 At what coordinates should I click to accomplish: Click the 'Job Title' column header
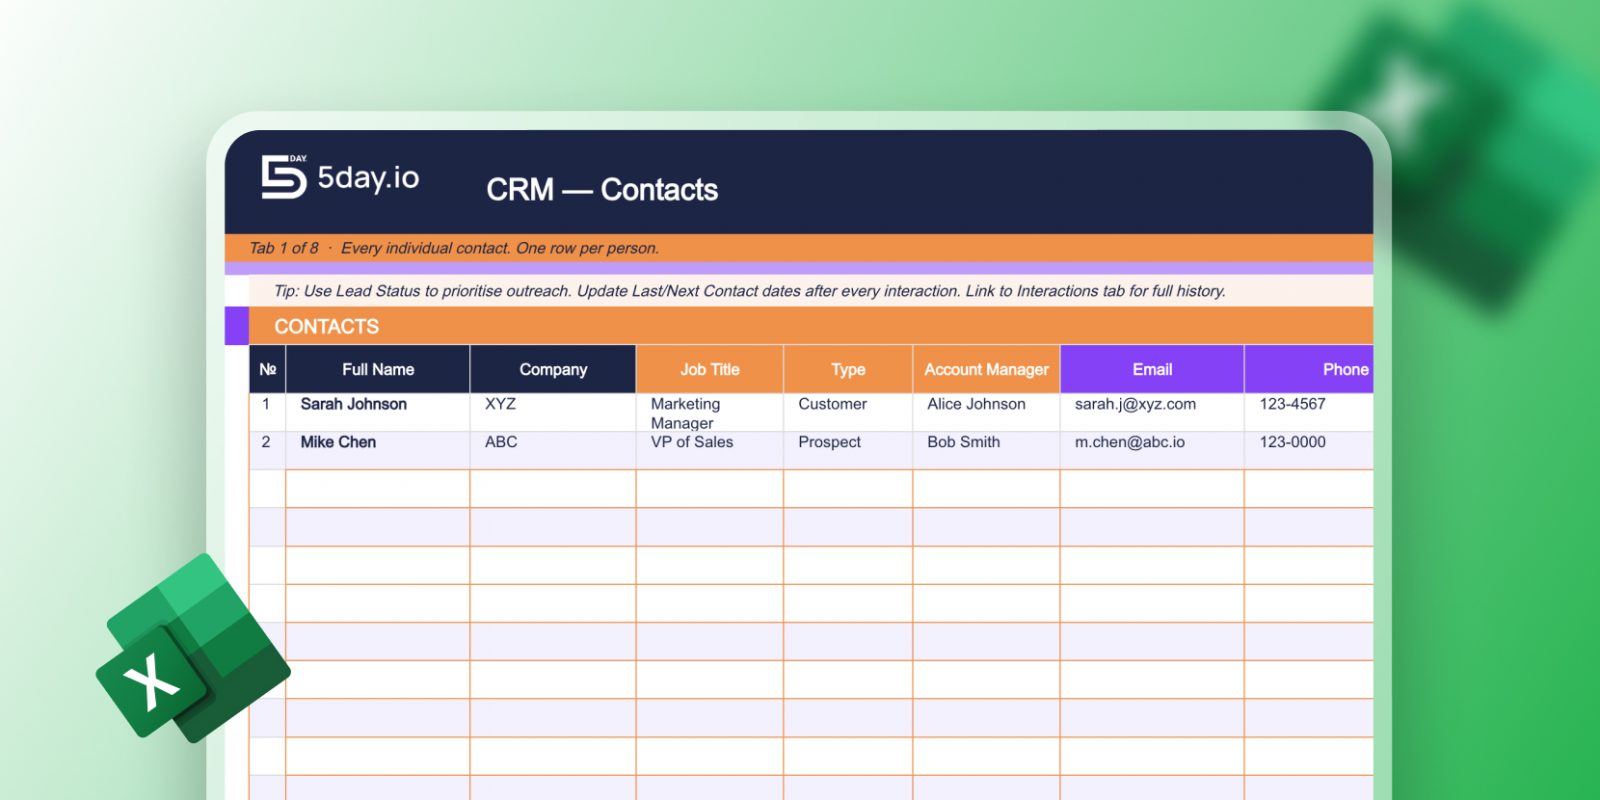(710, 369)
